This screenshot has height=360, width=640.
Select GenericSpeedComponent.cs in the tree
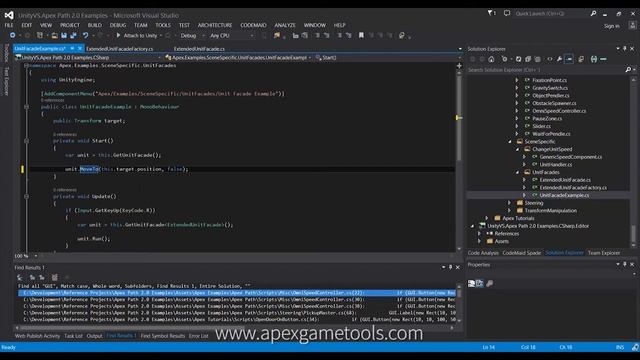[x=571, y=157]
